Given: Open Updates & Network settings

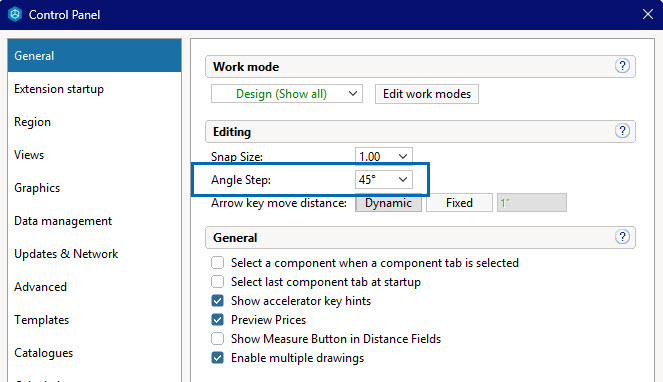Looking at the screenshot, I should [x=94, y=254].
